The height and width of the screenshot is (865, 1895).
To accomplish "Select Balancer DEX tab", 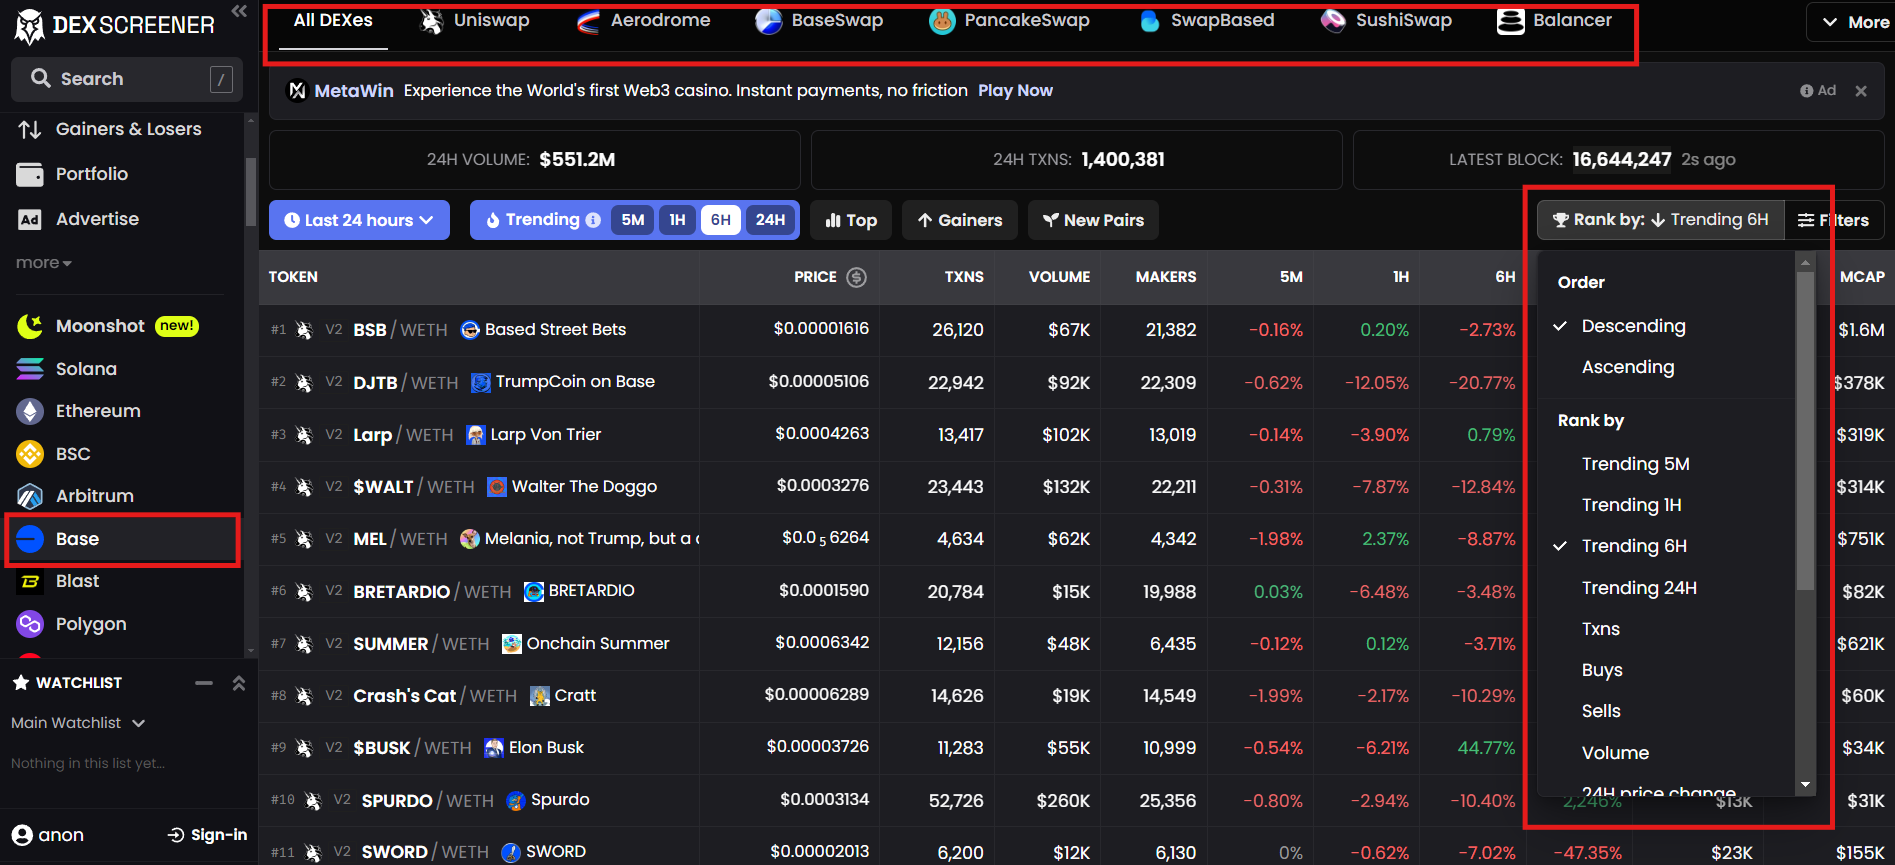I will (x=1555, y=21).
